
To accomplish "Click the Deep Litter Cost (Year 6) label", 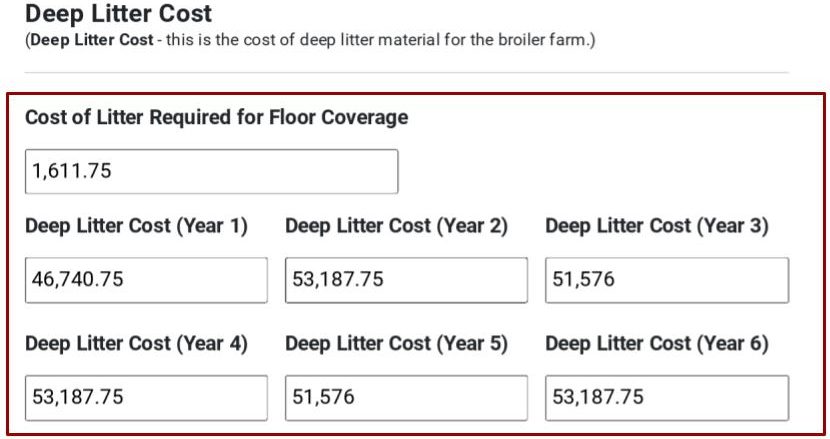I will [657, 344].
